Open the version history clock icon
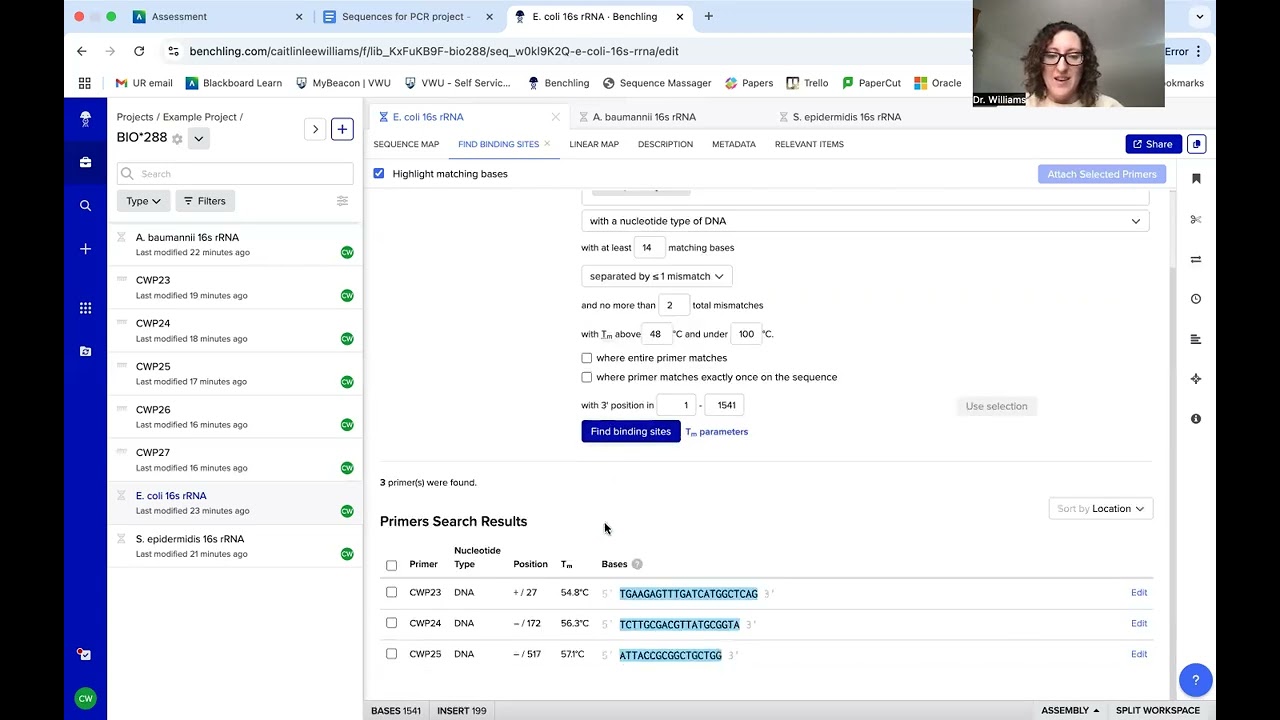The width and height of the screenshot is (1280, 720). tap(1196, 299)
